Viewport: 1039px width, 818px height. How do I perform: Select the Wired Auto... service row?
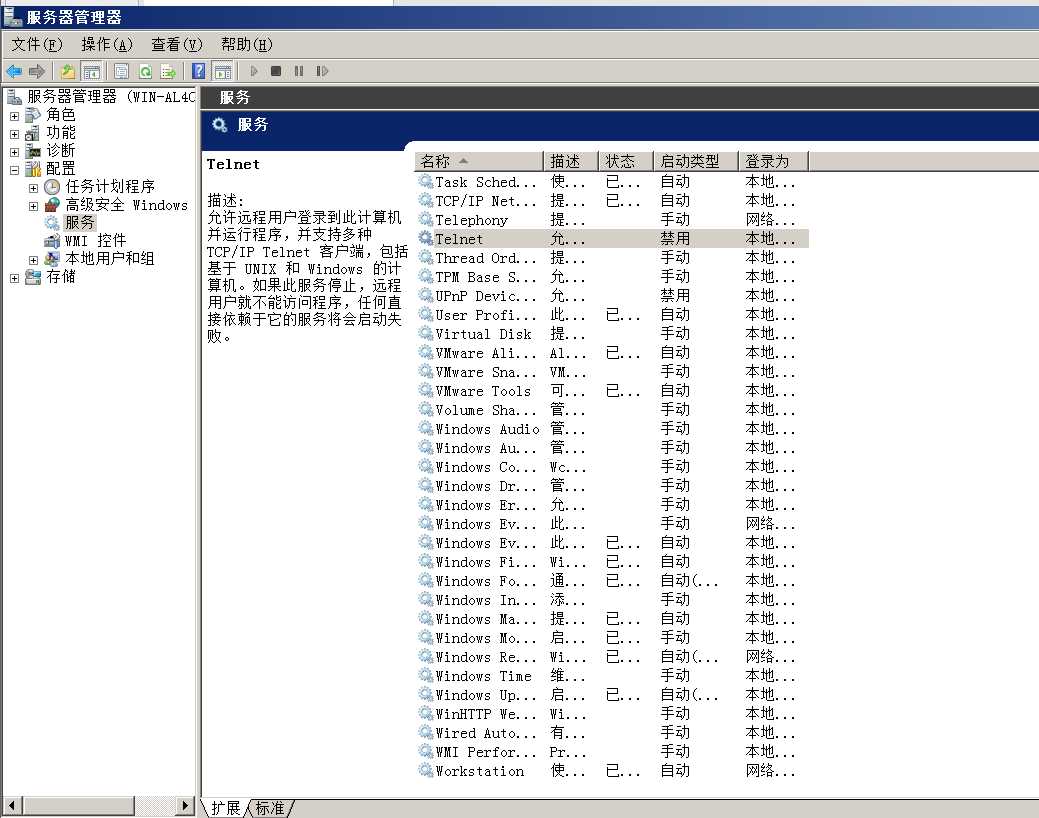tap(612, 732)
